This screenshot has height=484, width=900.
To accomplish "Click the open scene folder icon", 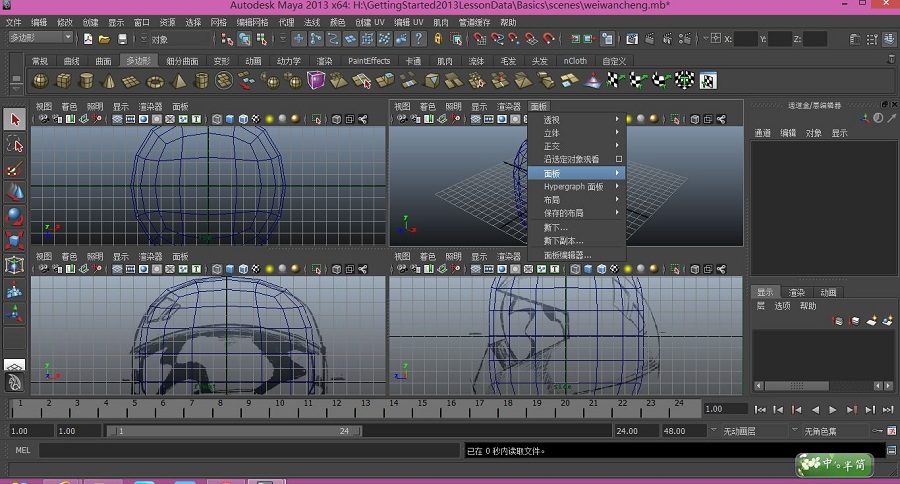I will tap(104, 39).
